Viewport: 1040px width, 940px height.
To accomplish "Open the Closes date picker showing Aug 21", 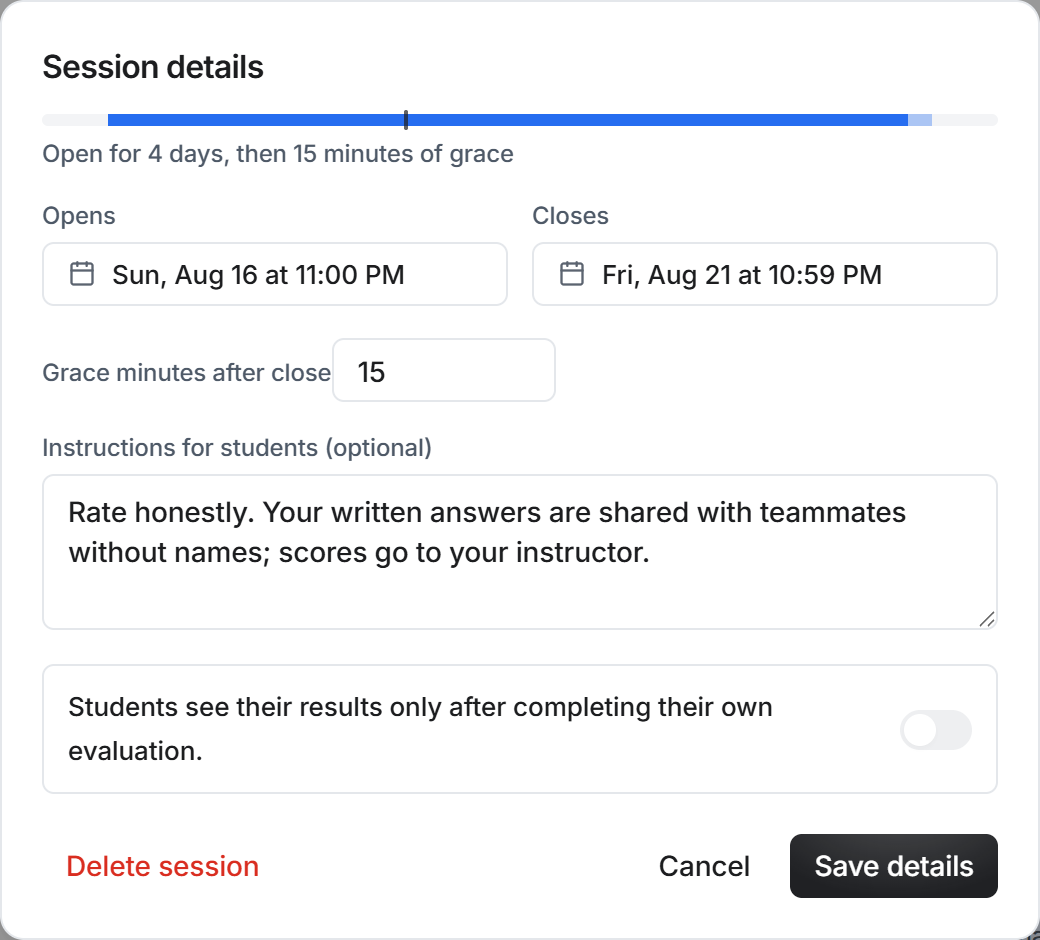I will 765,274.
